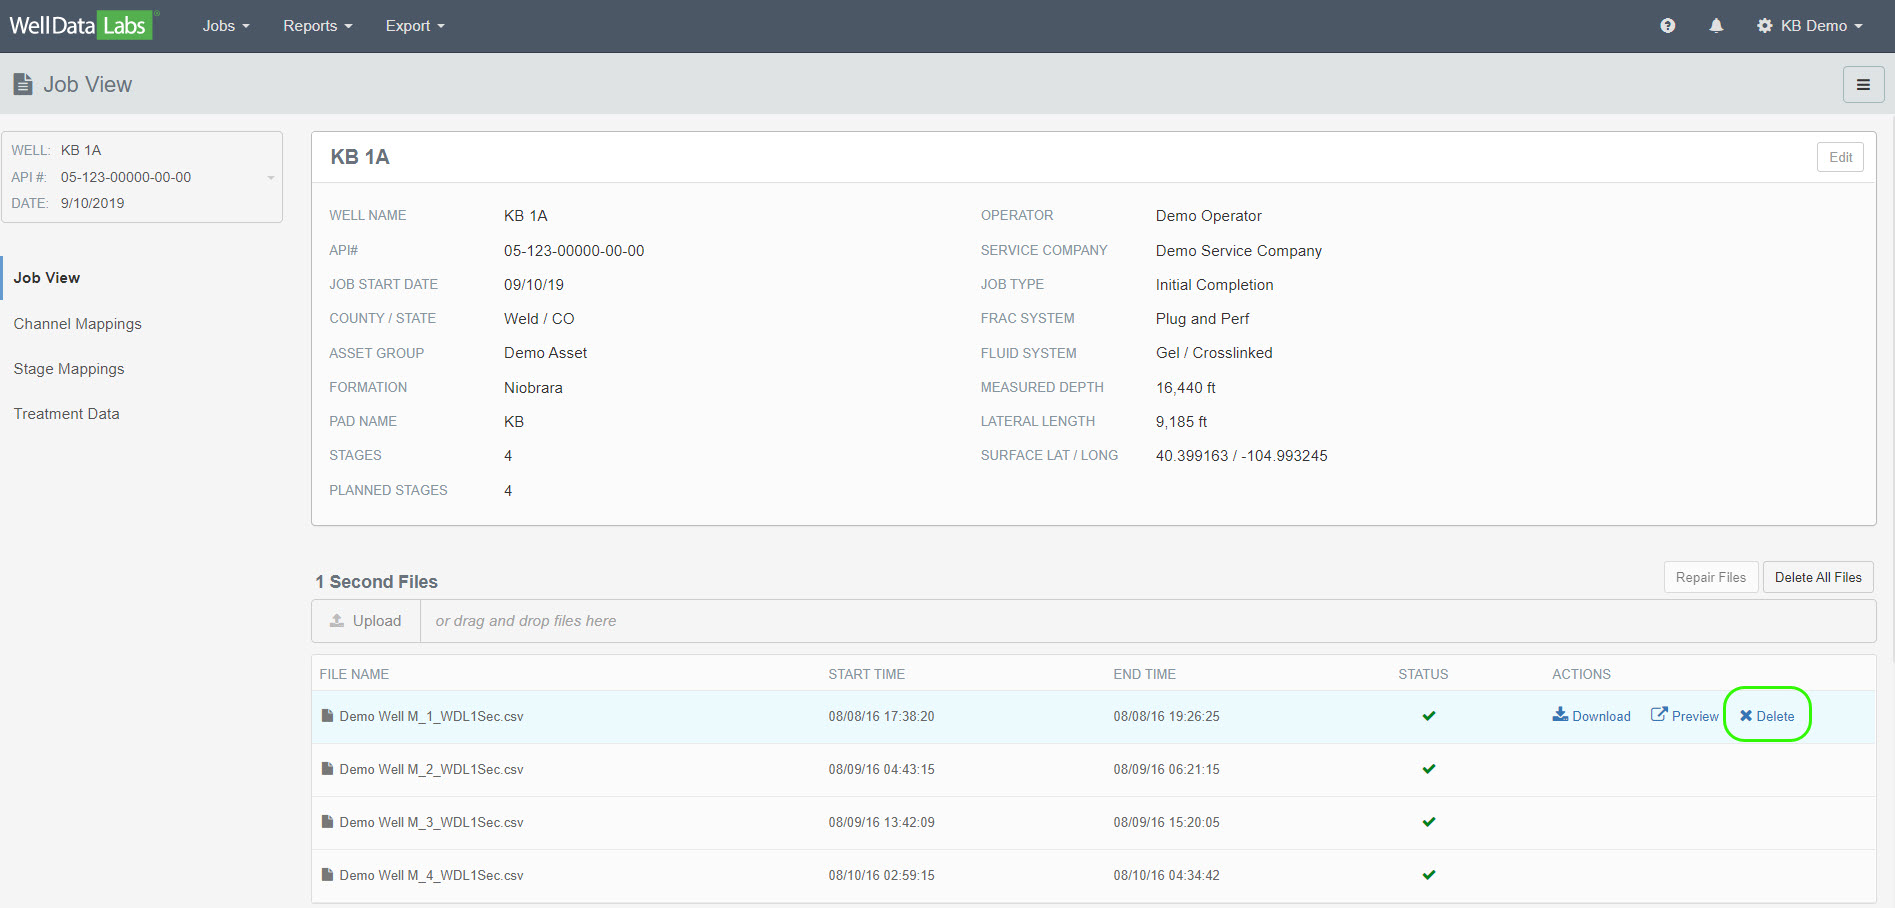Click the green checkmark status for Demo Well M_3

(1429, 822)
